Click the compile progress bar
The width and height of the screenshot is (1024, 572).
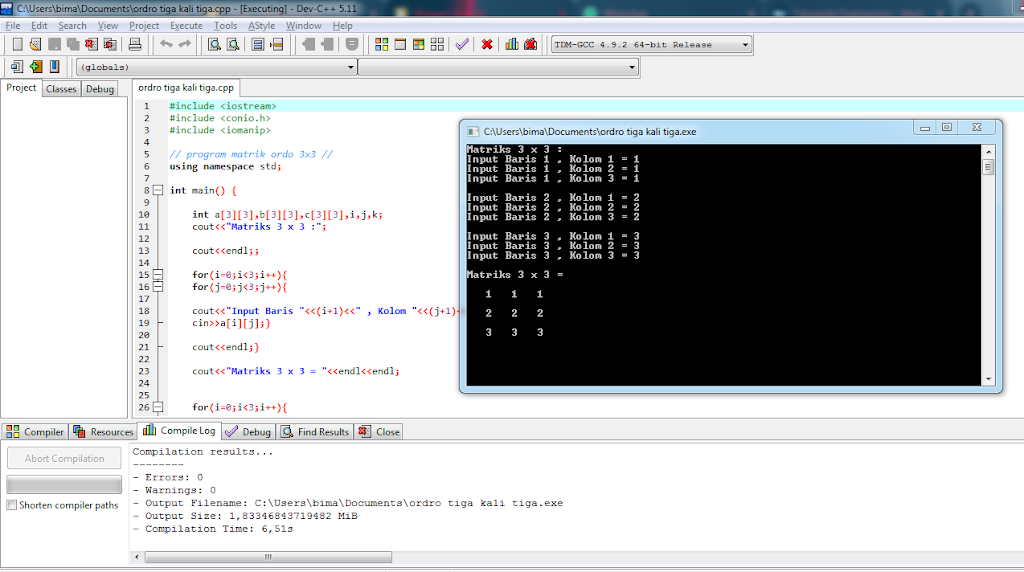click(x=65, y=484)
